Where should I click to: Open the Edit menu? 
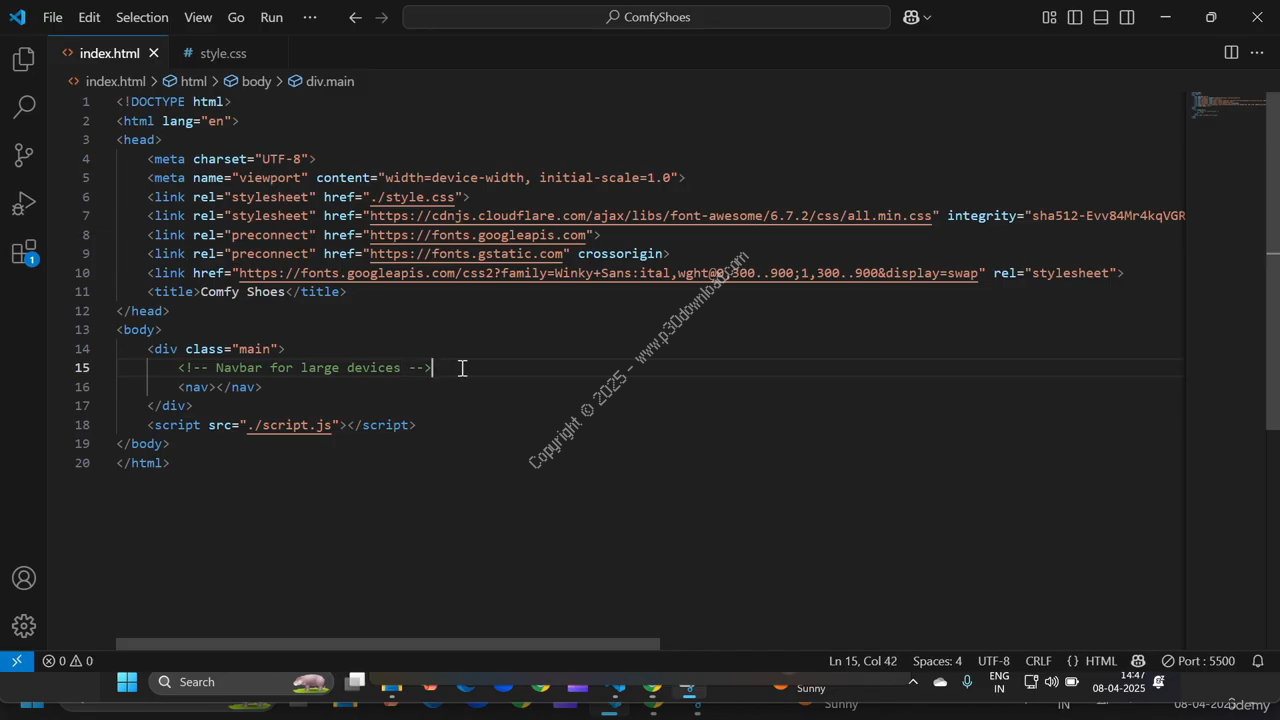point(89,17)
